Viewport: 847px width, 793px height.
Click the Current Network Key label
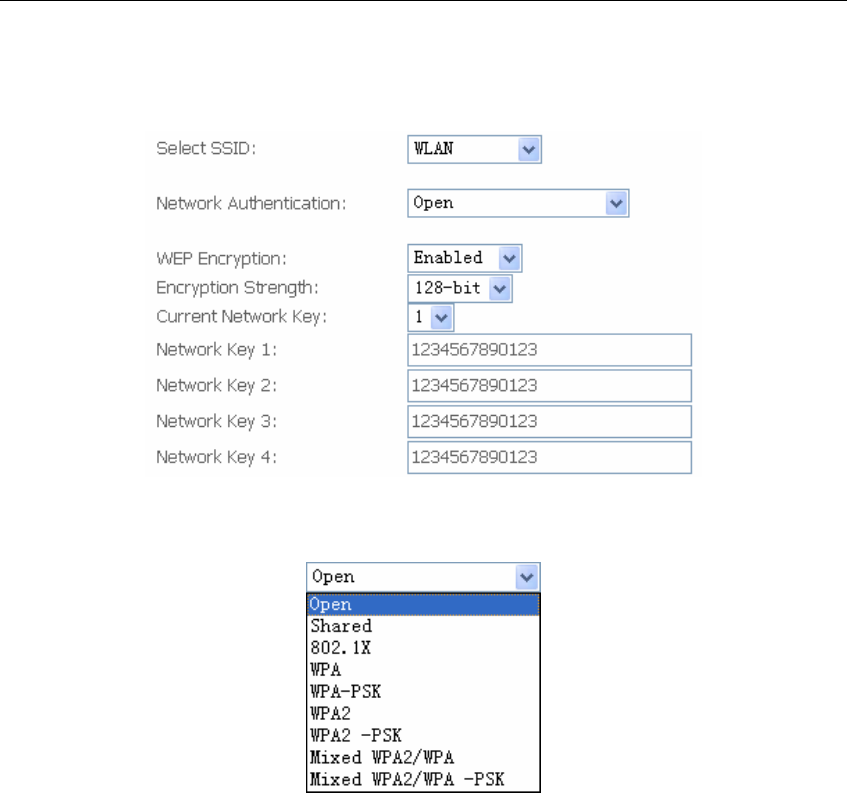click(241, 317)
